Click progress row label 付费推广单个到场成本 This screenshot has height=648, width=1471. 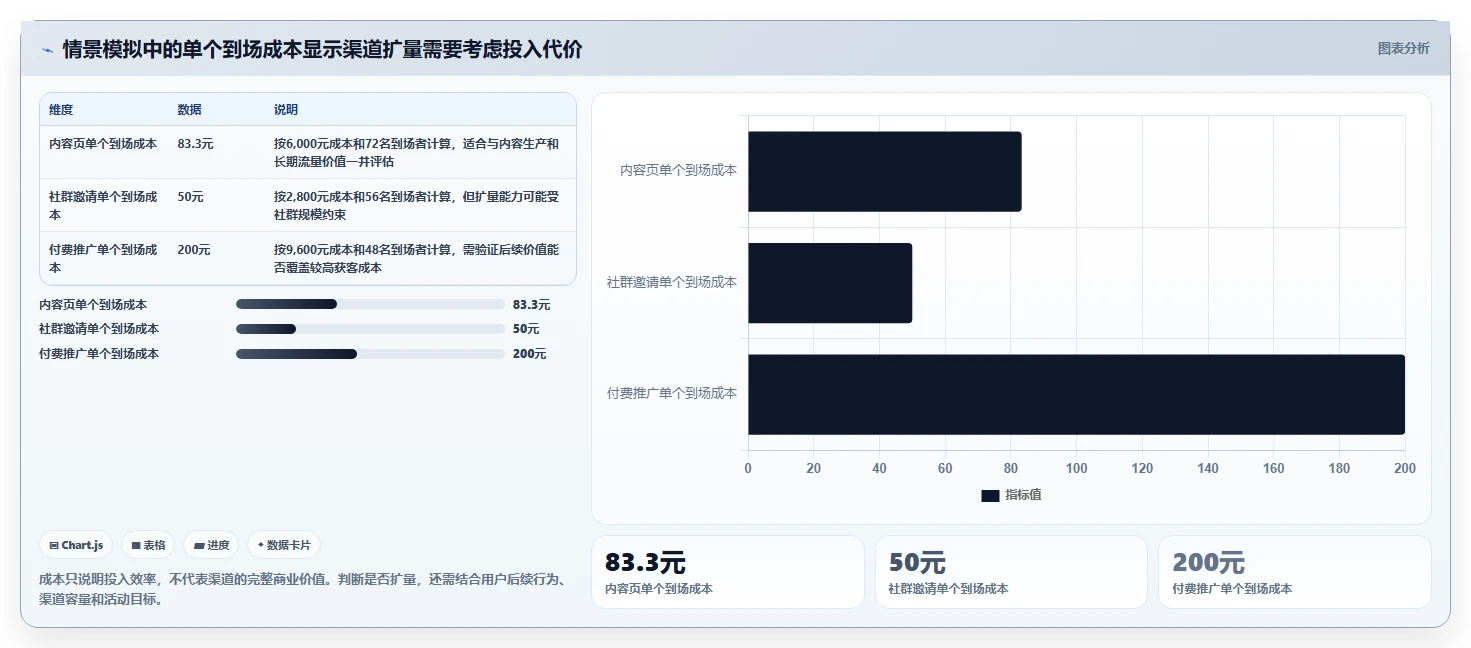99,354
